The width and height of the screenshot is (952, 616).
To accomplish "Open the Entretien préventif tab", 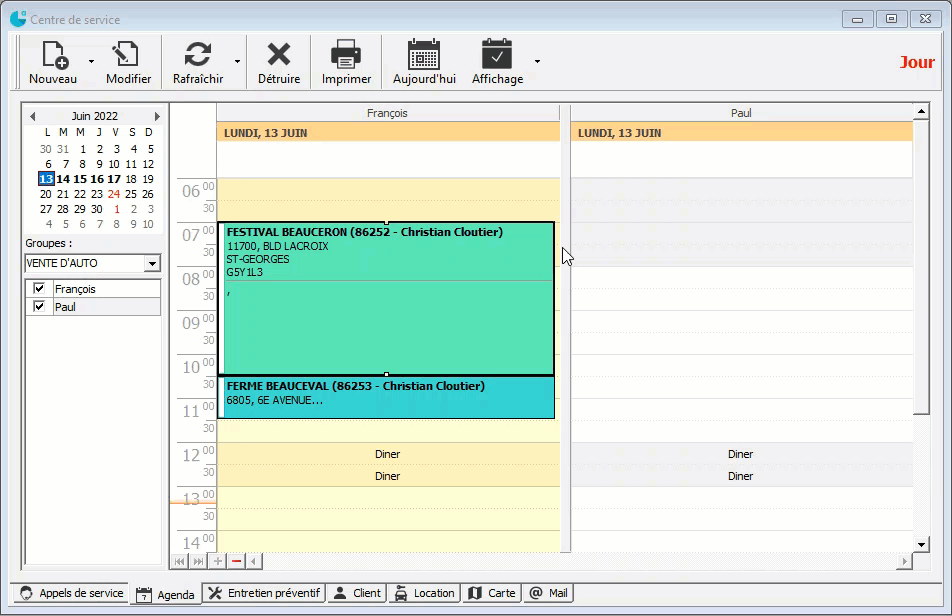I will pyautogui.click(x=264, y=593).
